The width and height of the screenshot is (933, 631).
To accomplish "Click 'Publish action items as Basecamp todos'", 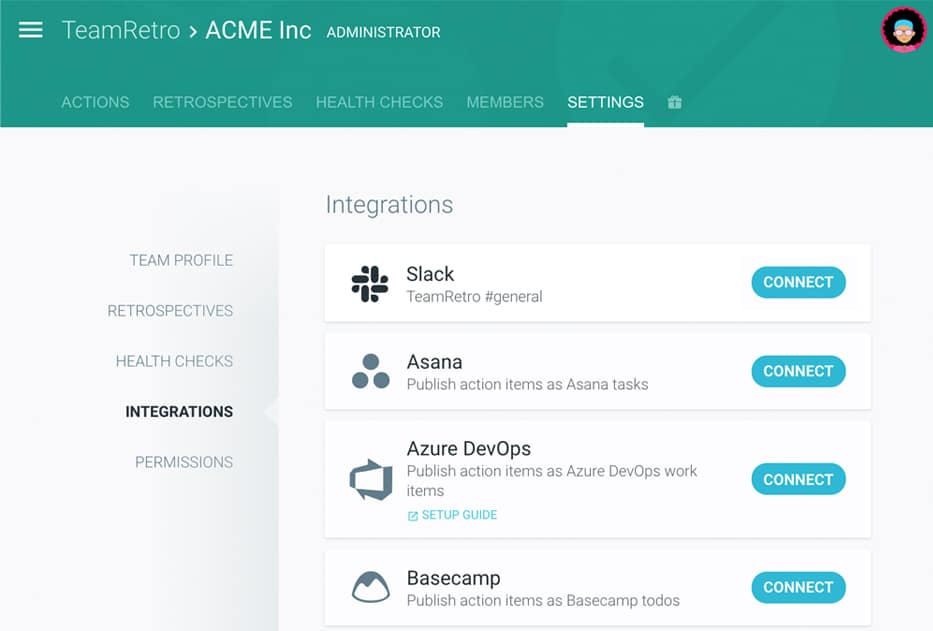I will pyautogui.click(x=543, y=601).
